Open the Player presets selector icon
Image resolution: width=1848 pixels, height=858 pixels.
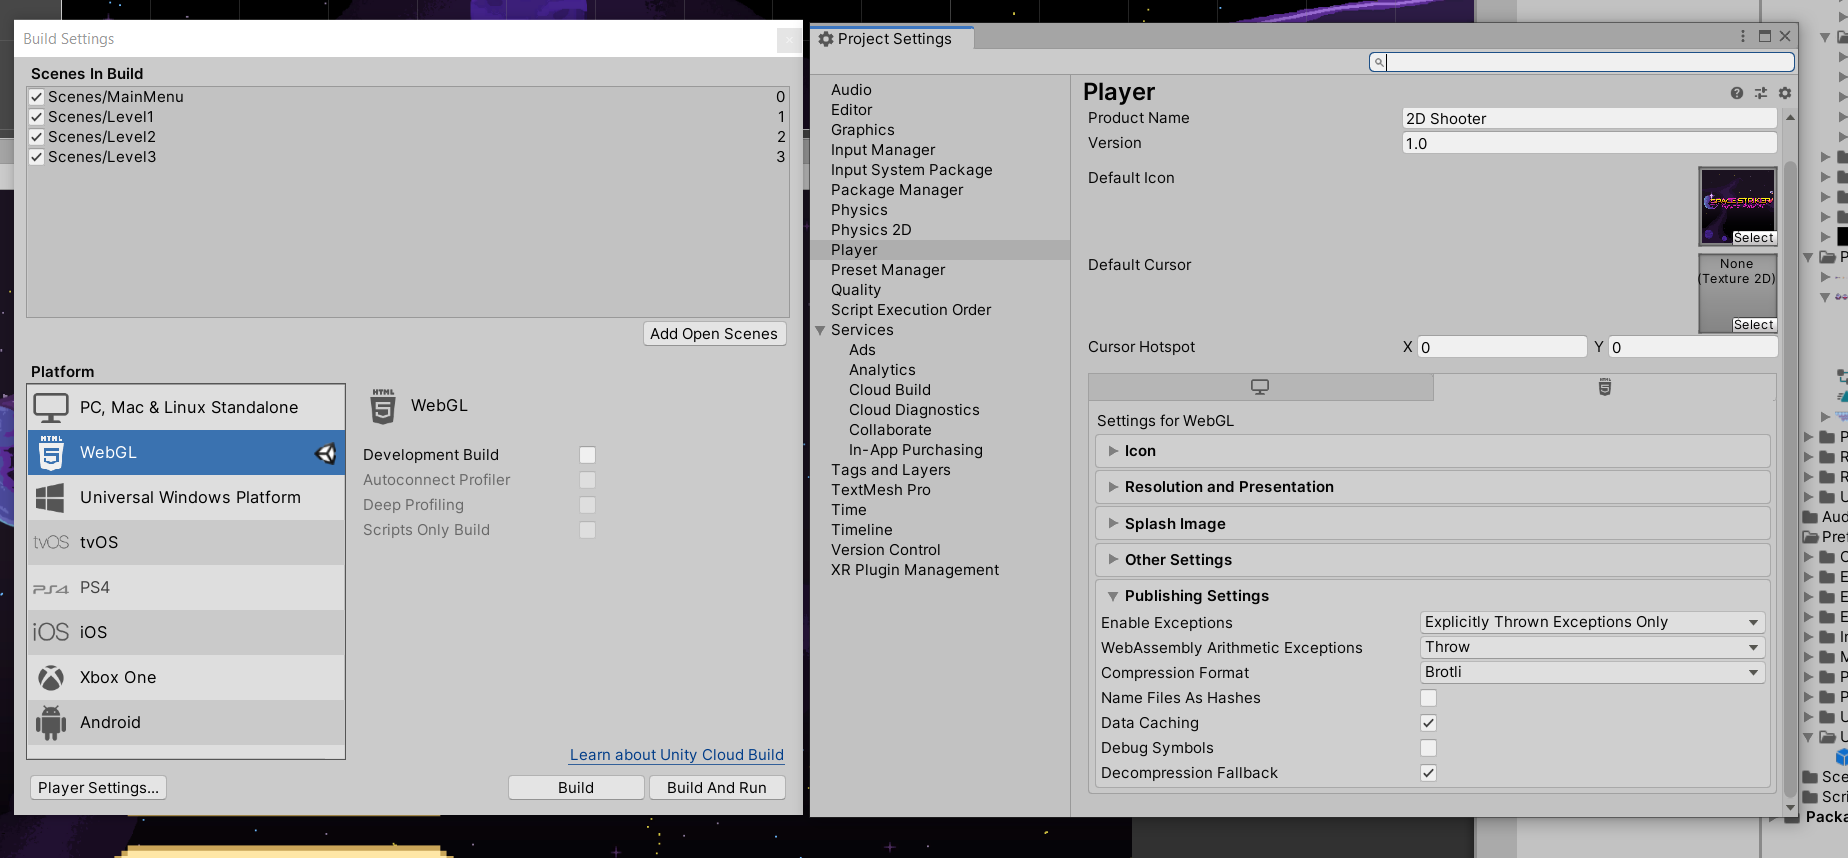click(x=1761, y=93)
